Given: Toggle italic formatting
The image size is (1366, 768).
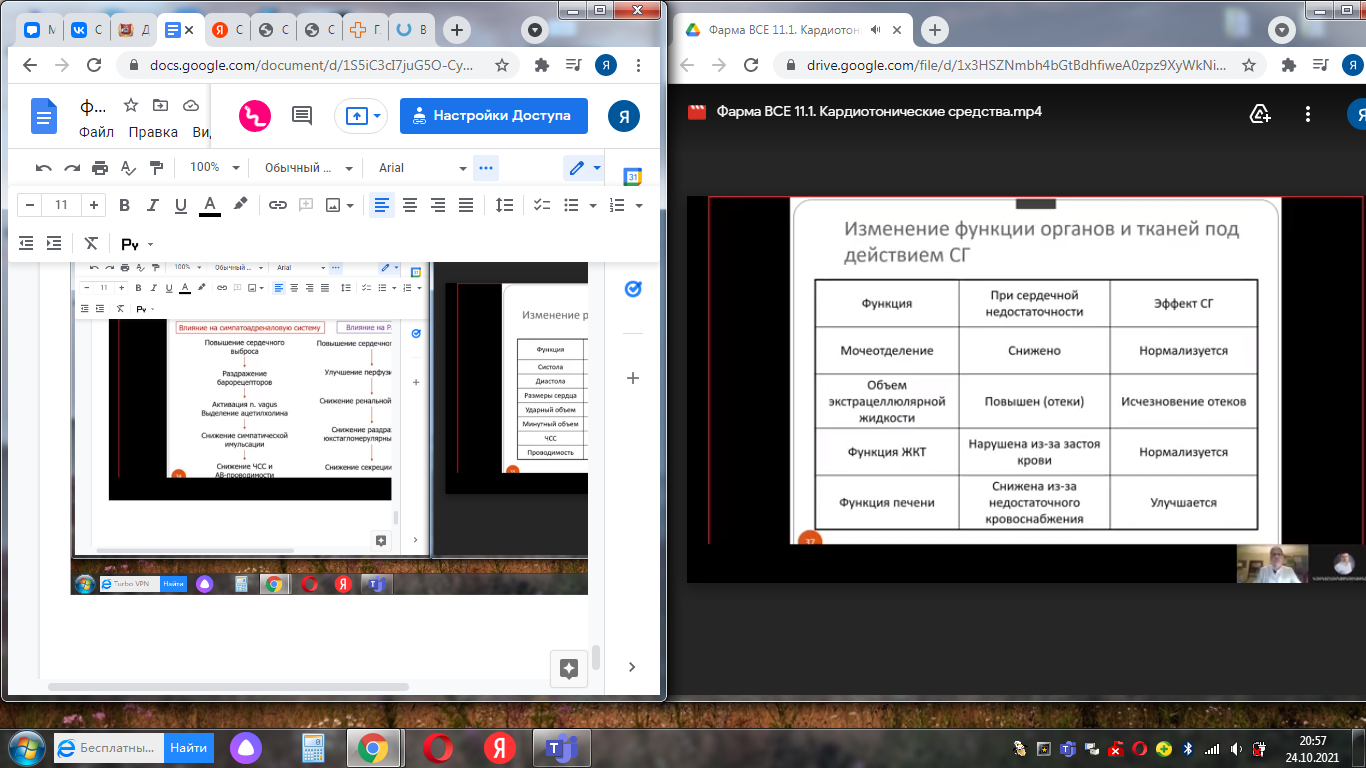Looking at the screenshot, I should coord(153,205).
